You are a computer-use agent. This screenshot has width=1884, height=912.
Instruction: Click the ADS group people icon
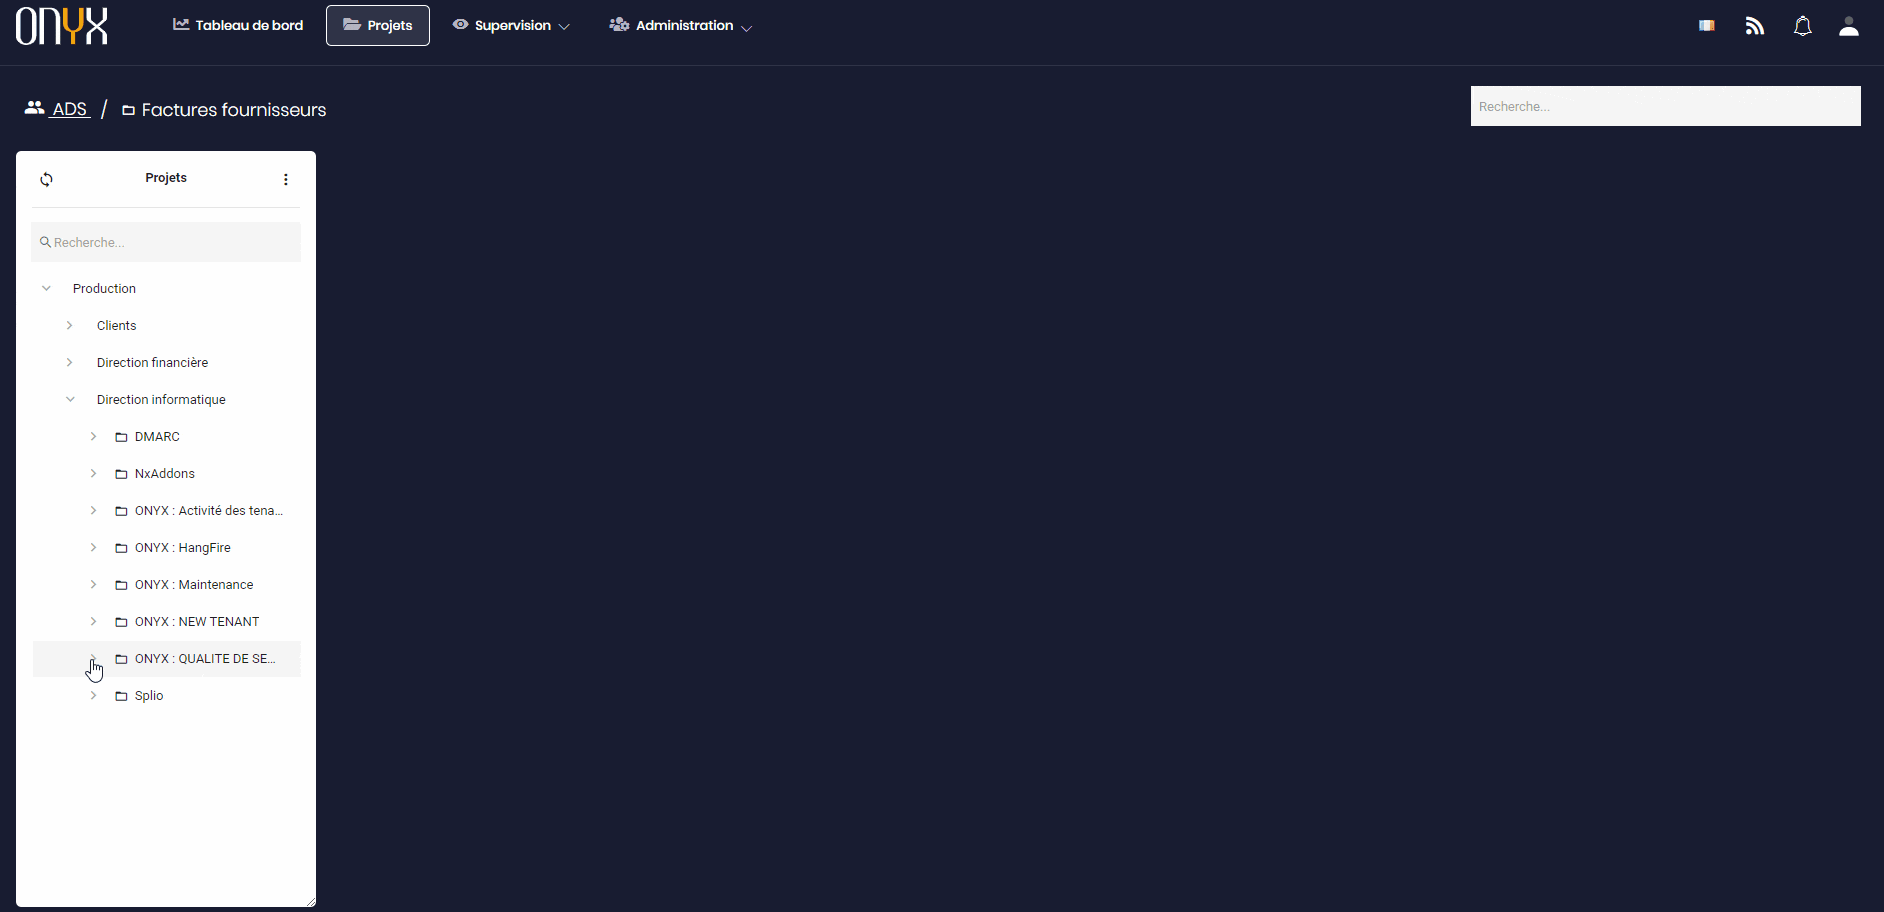pyautogui.click(x=35, y=108)
